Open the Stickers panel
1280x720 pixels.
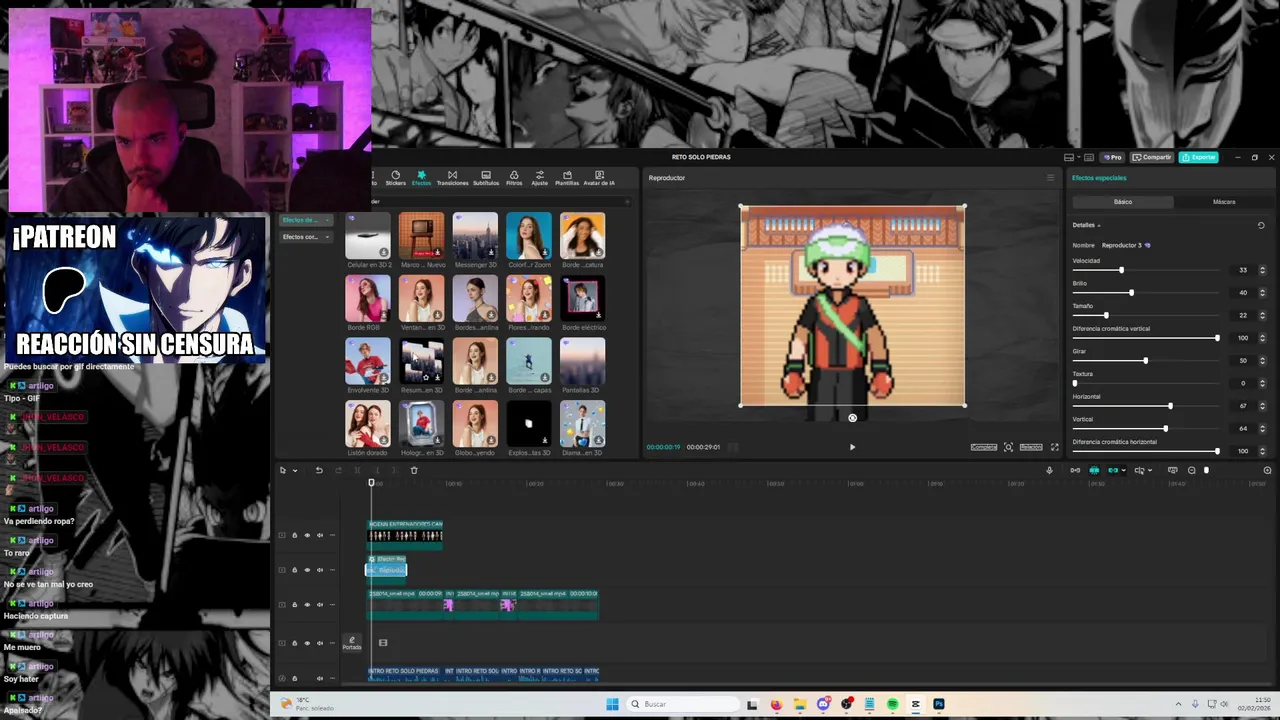click(x=395, y=178)
